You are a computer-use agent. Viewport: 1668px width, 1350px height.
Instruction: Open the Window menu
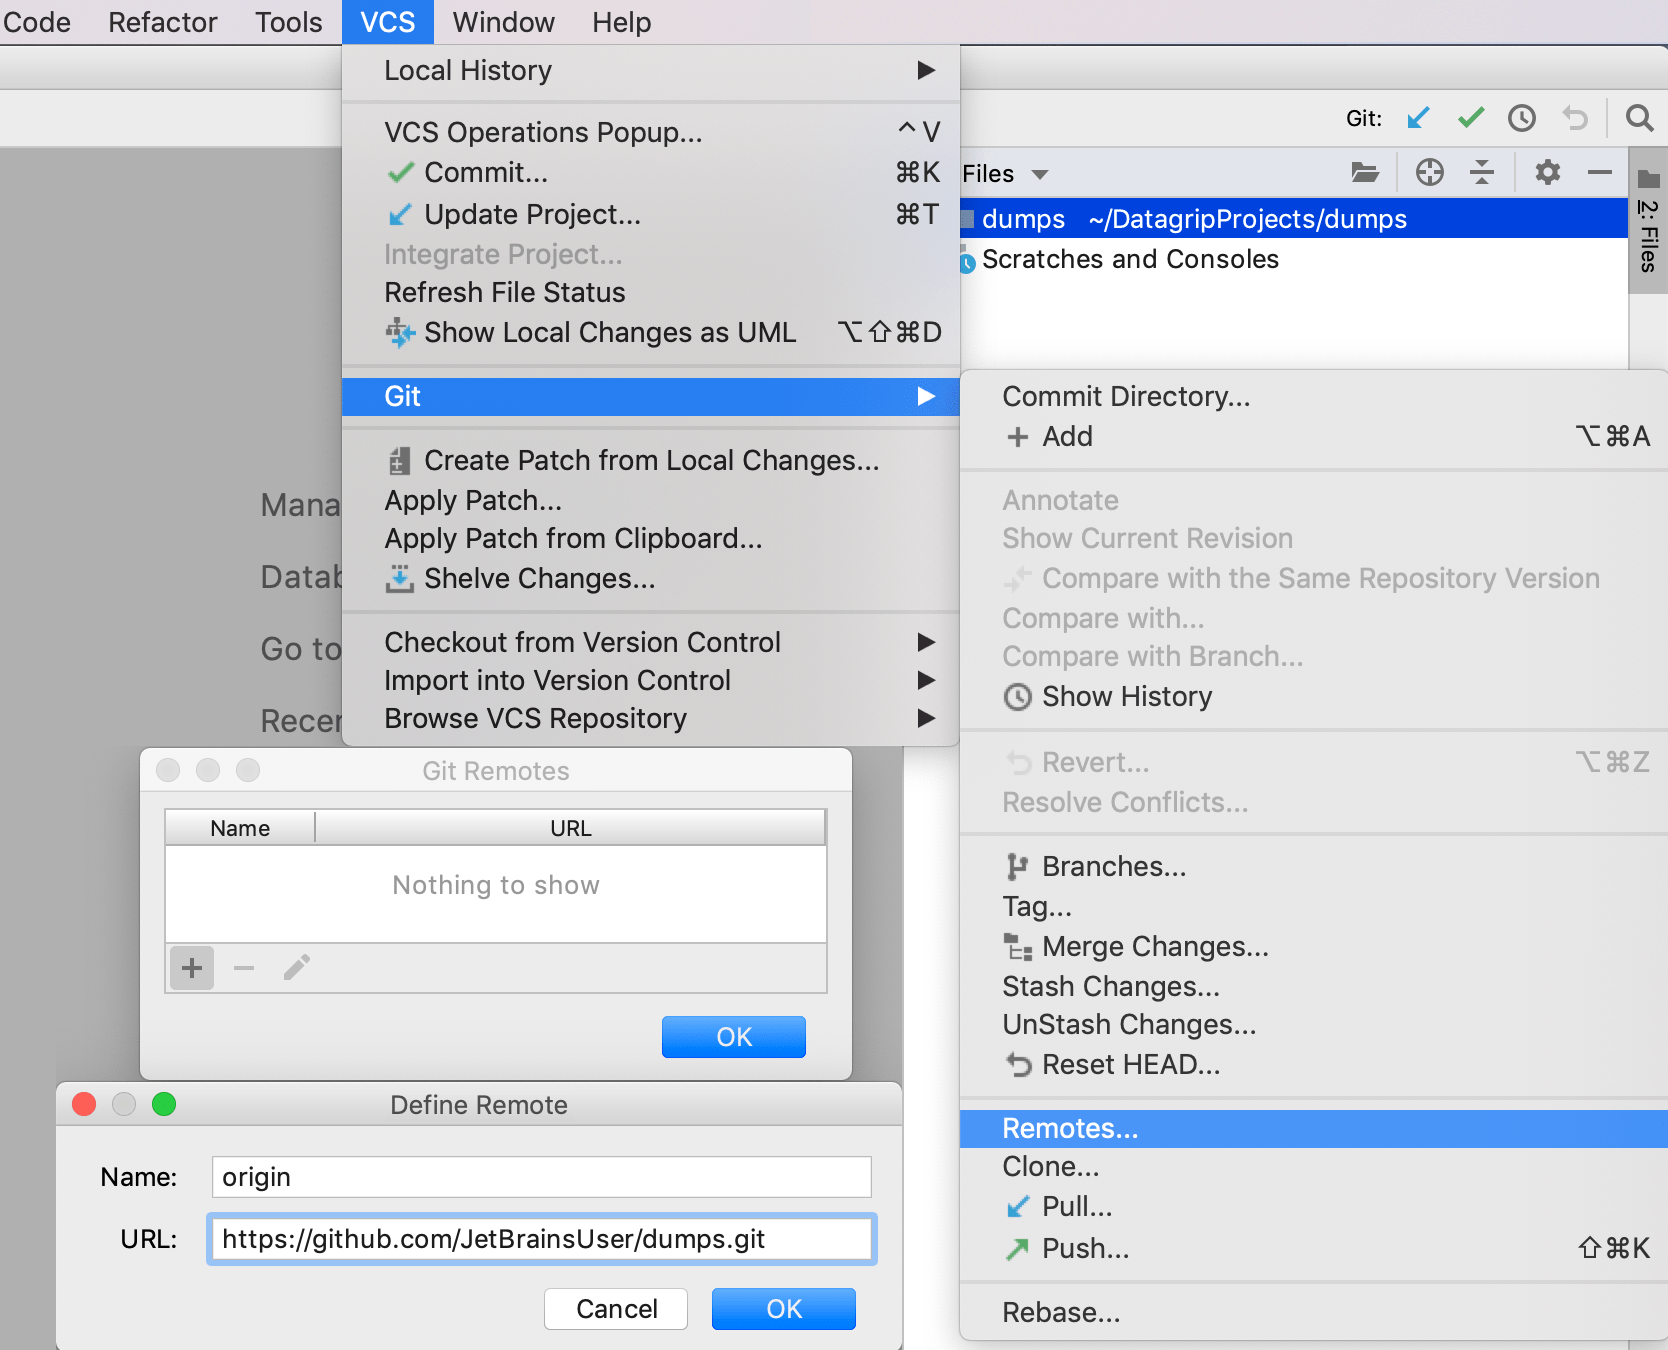[503, 22]
